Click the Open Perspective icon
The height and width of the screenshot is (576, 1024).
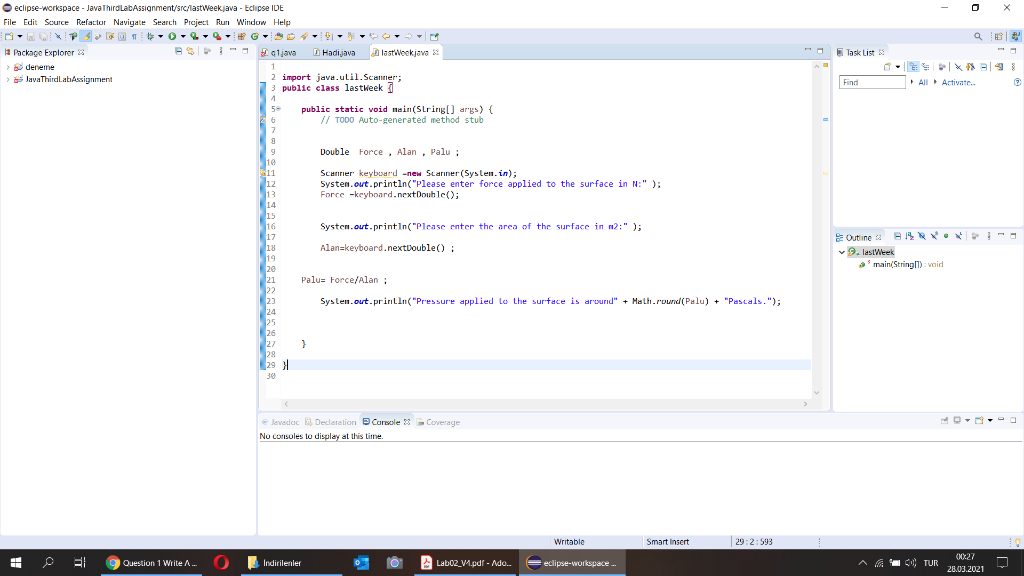point(999,37)
